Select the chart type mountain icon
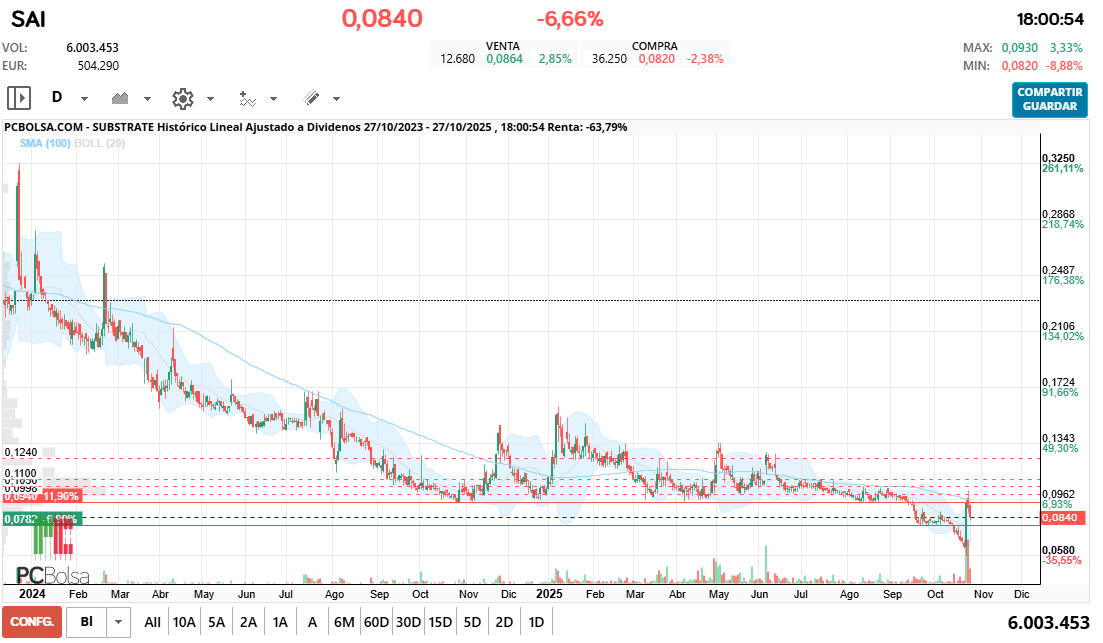 click(x=122, y=98)
